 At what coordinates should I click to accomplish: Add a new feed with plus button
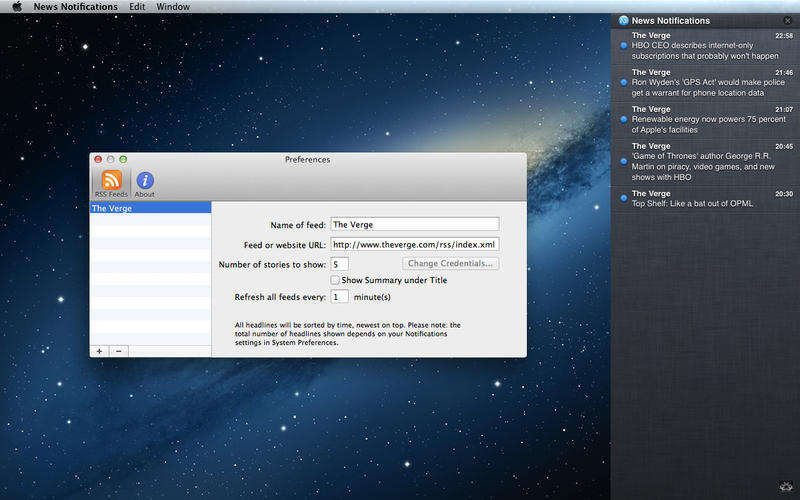(x=99, y=351)
